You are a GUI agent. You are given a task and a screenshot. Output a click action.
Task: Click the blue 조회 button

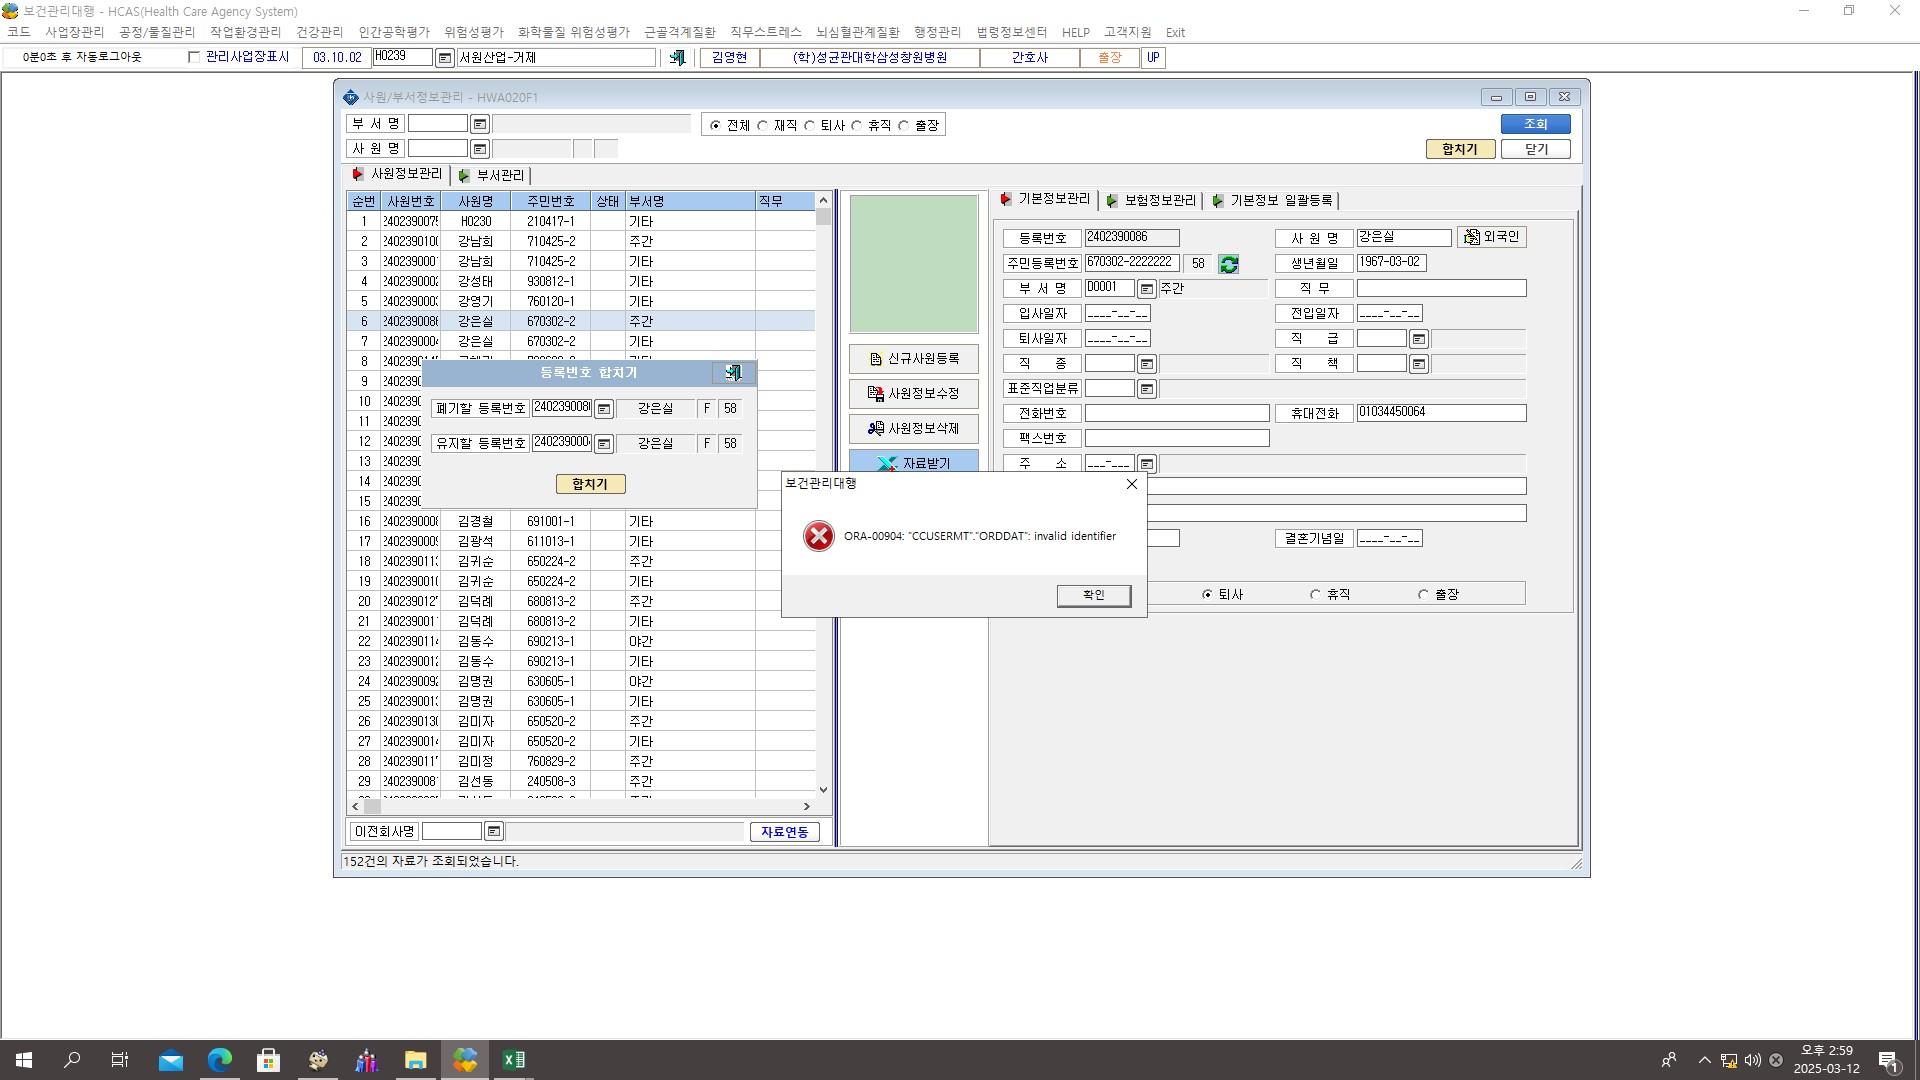1535,124
